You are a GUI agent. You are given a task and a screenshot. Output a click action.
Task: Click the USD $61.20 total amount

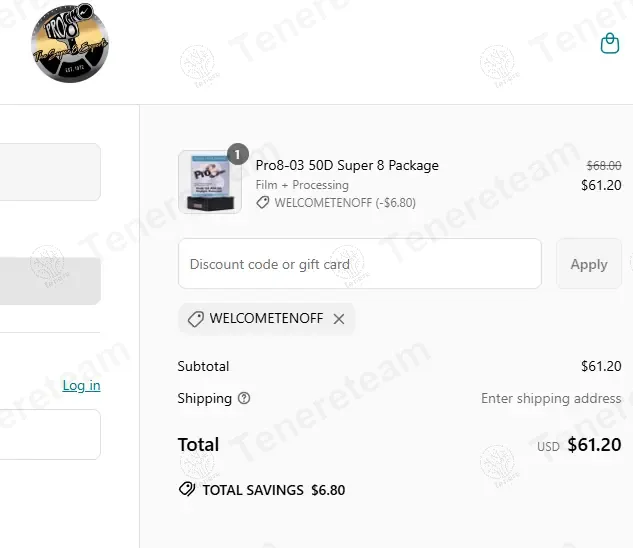[x=593, y=445]
